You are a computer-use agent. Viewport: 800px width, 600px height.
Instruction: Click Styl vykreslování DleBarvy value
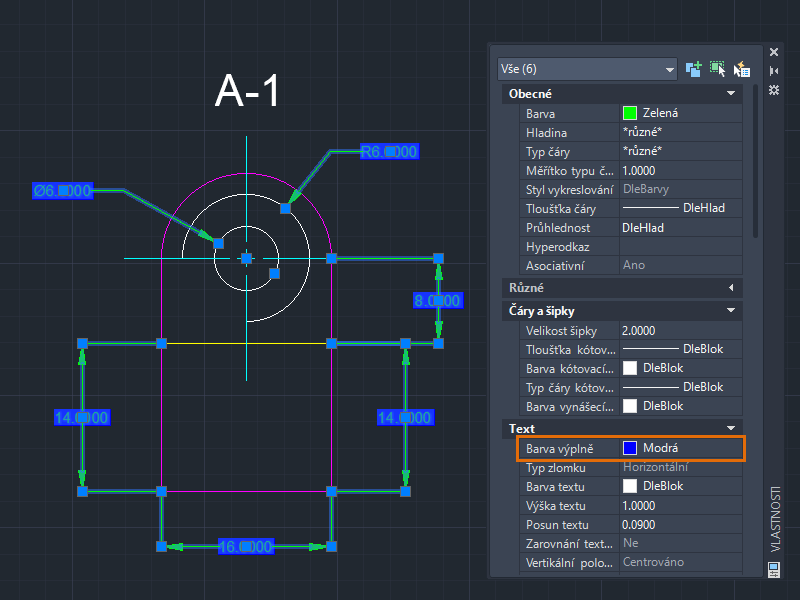coord(681,189)
